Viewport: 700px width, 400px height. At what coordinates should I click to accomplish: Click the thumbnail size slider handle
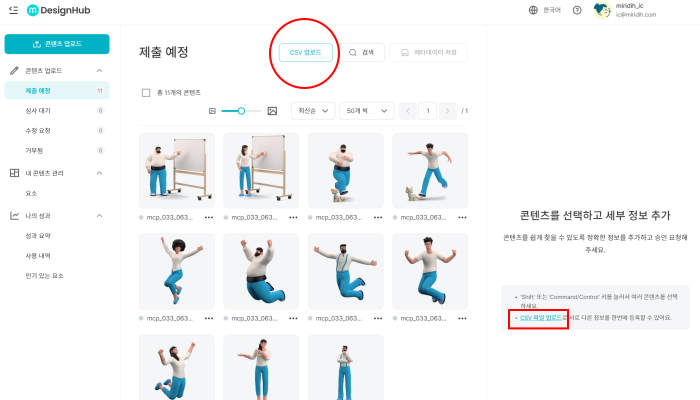point(240,111)
